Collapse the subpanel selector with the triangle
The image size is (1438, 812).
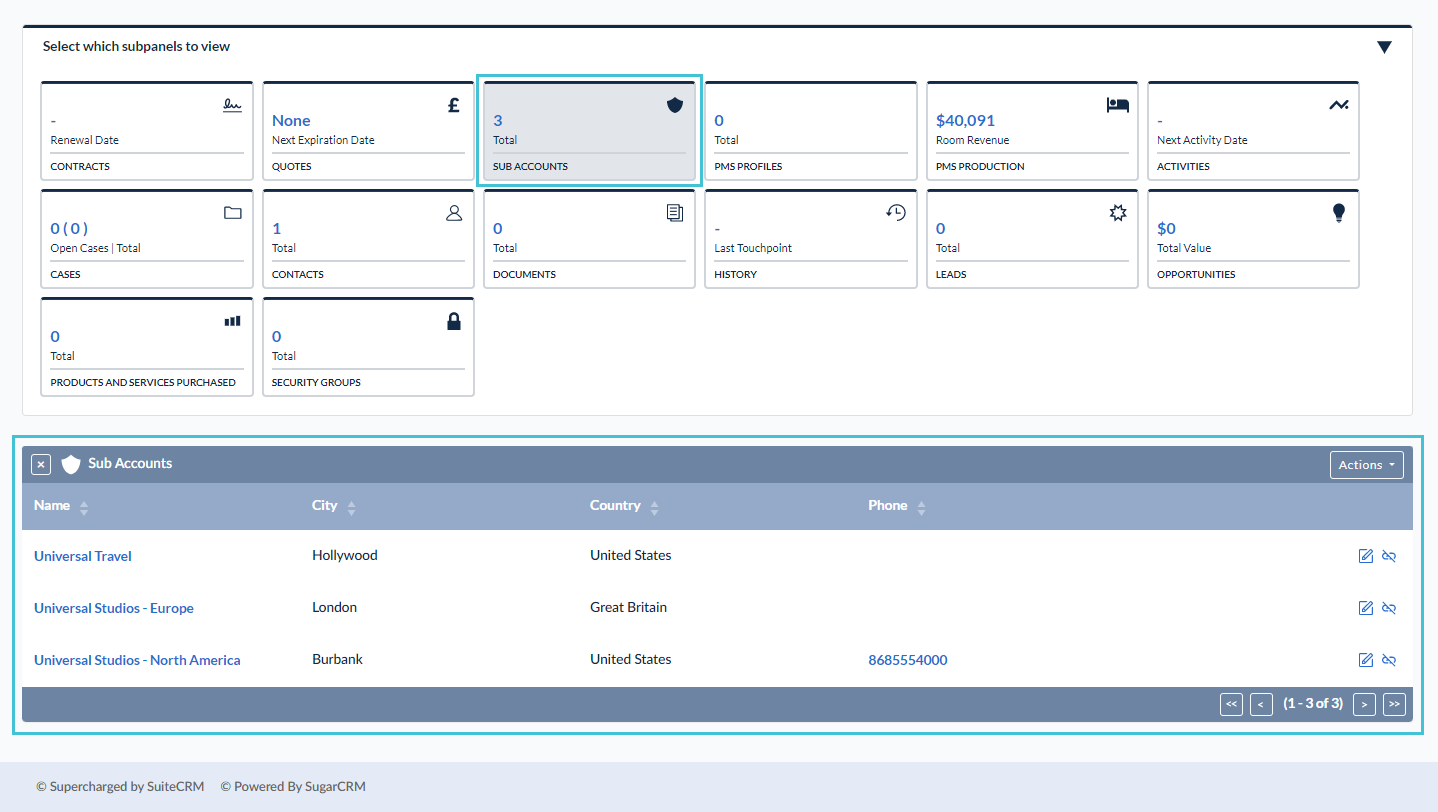coord(1384,47)
